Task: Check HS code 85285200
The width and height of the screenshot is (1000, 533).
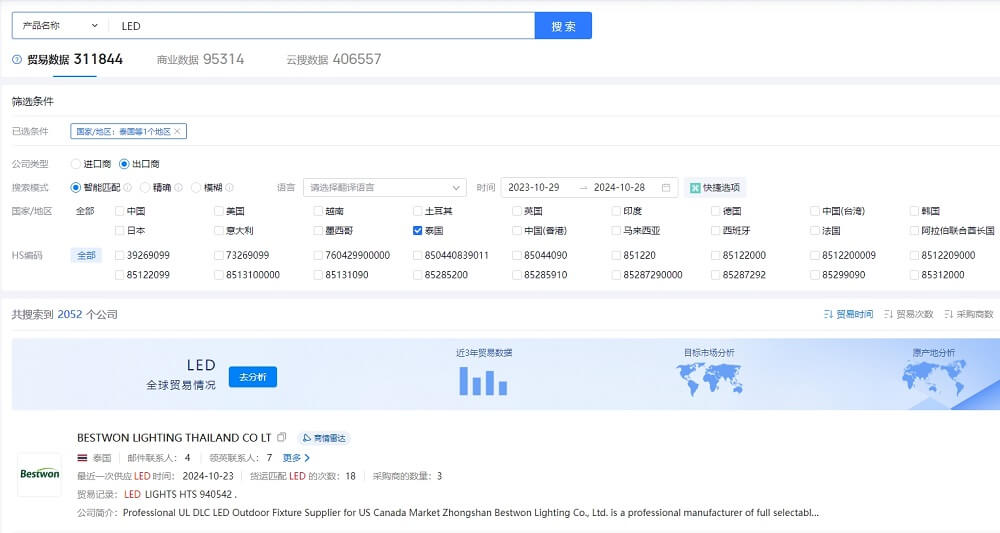Action: (x=418, y=275)
